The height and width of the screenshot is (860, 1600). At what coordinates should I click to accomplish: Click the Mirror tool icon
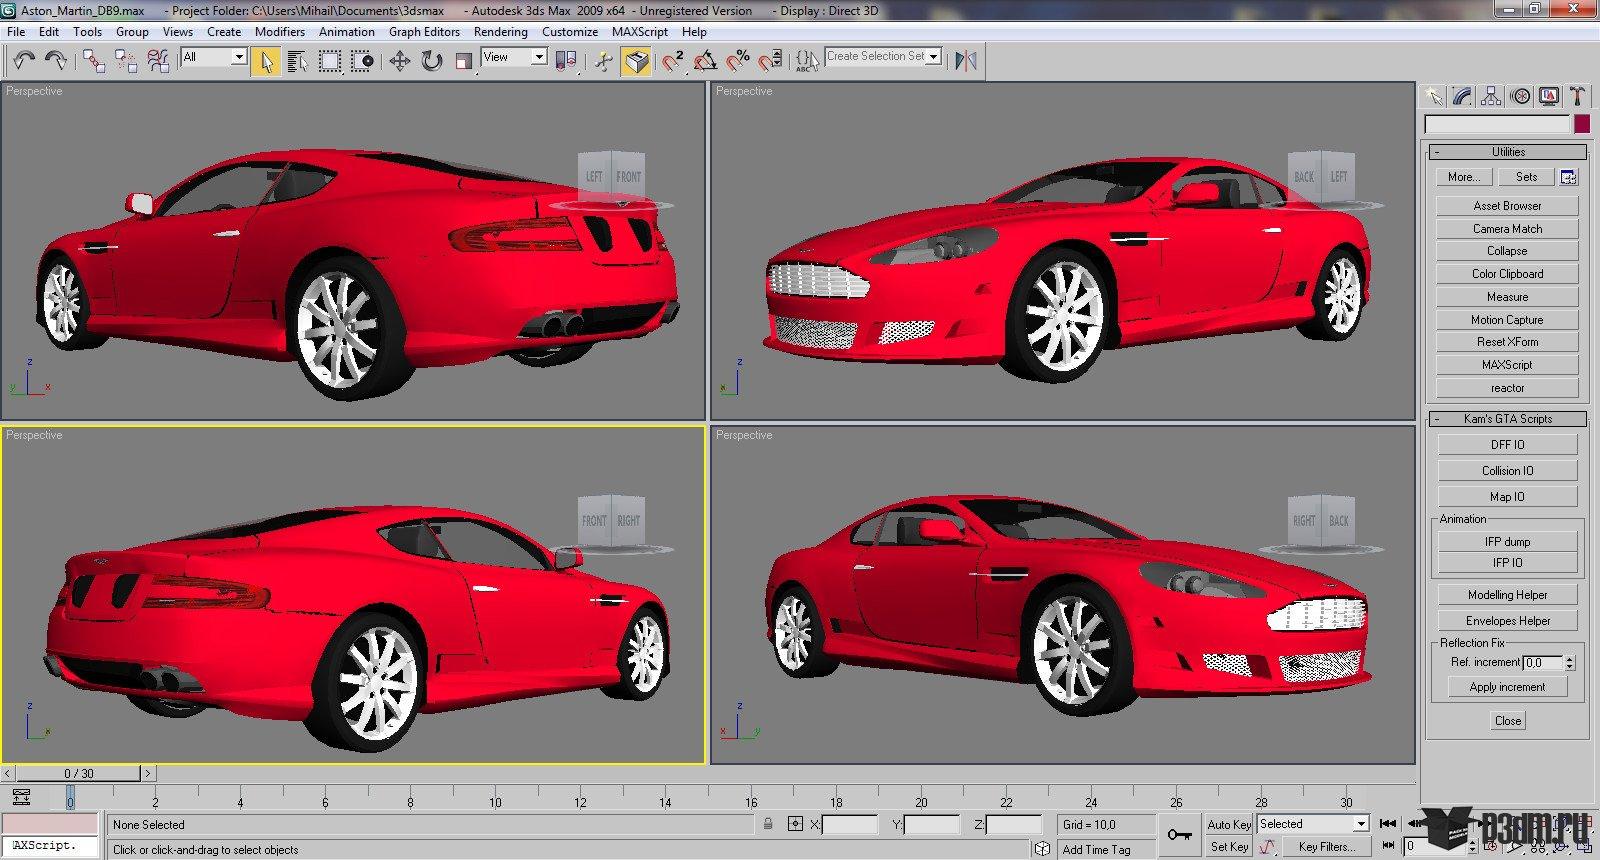pos(965,61)
